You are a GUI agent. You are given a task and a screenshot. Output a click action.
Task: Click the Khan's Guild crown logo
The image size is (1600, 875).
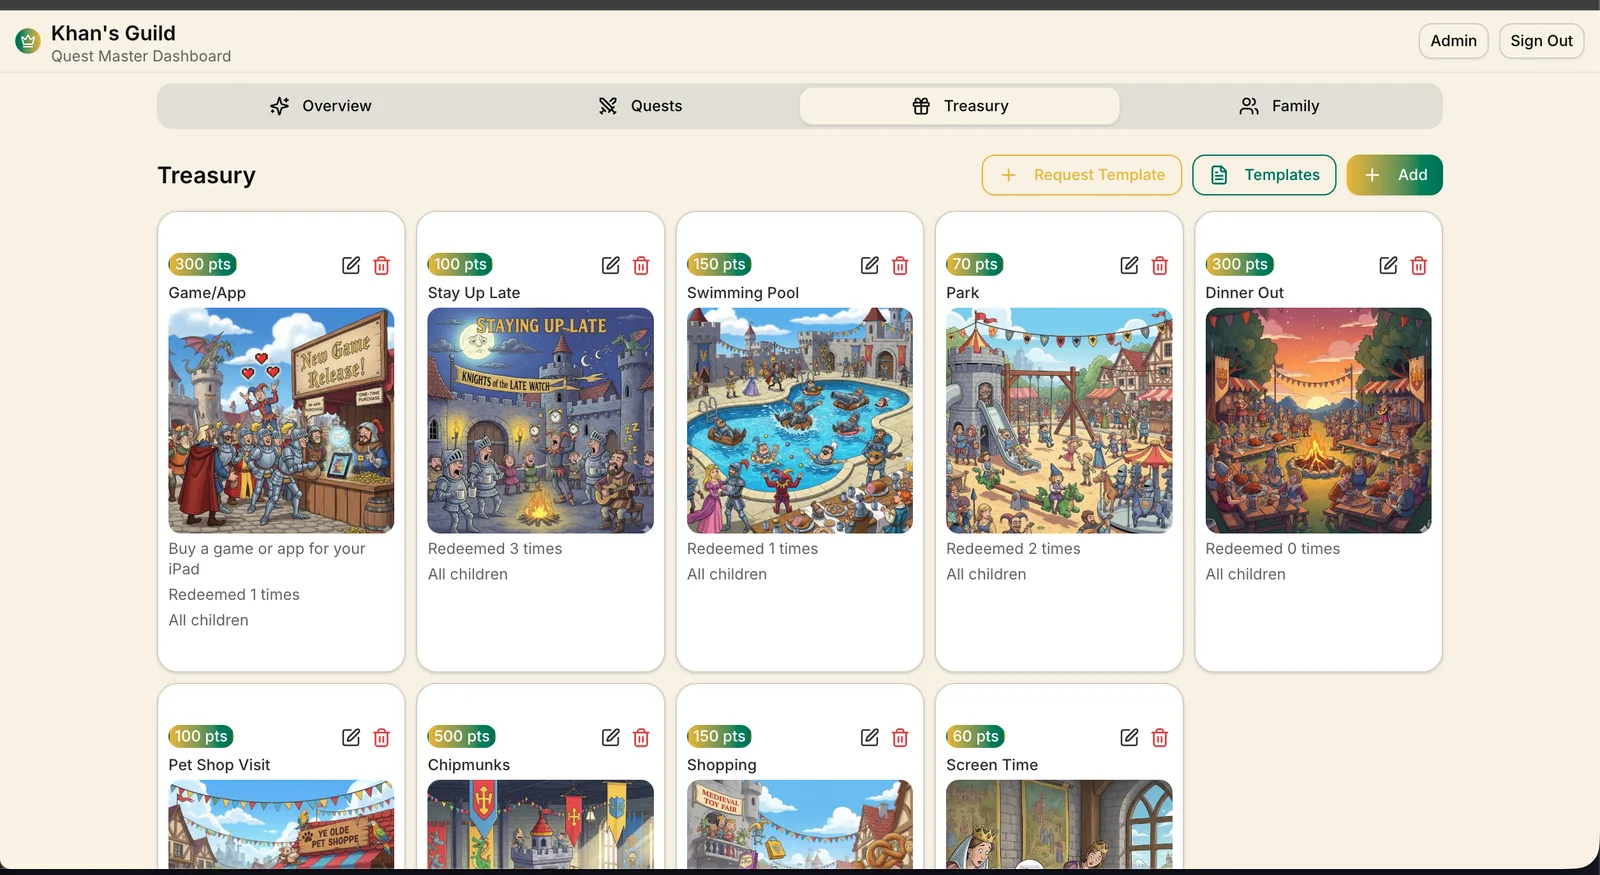(x=28, y=41)
